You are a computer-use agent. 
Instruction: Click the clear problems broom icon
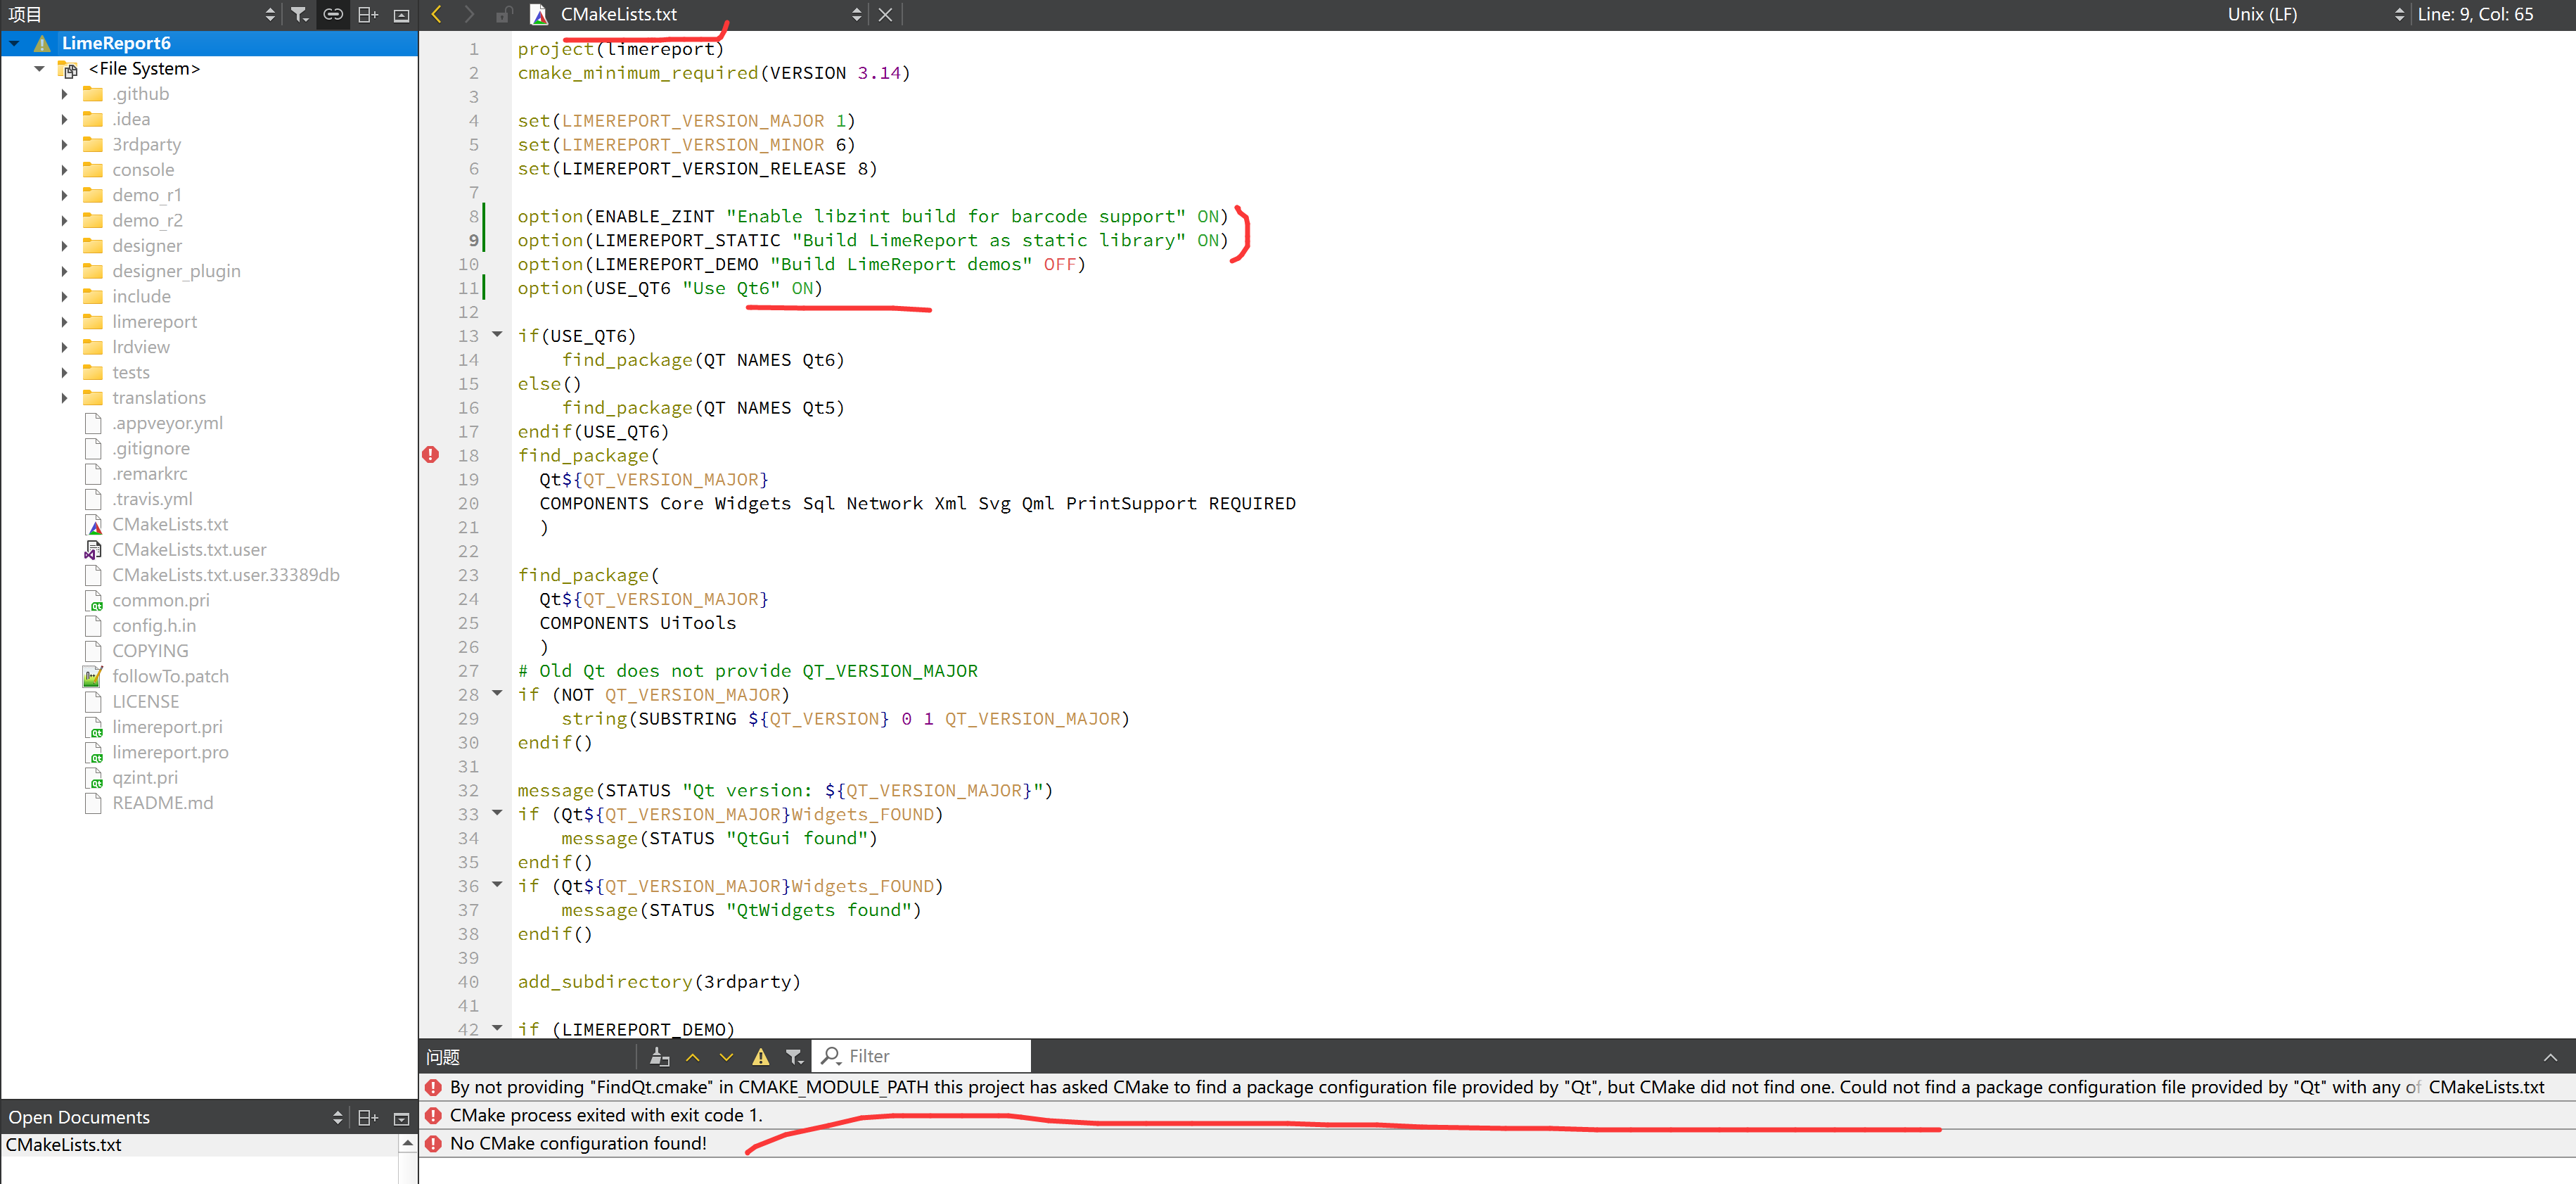(x=659, y=1056)
